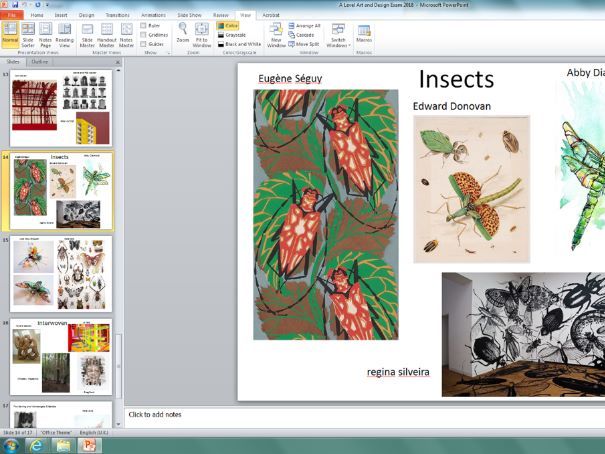Open the Zoom dialog from the ribbon

(x=183, y=33)
